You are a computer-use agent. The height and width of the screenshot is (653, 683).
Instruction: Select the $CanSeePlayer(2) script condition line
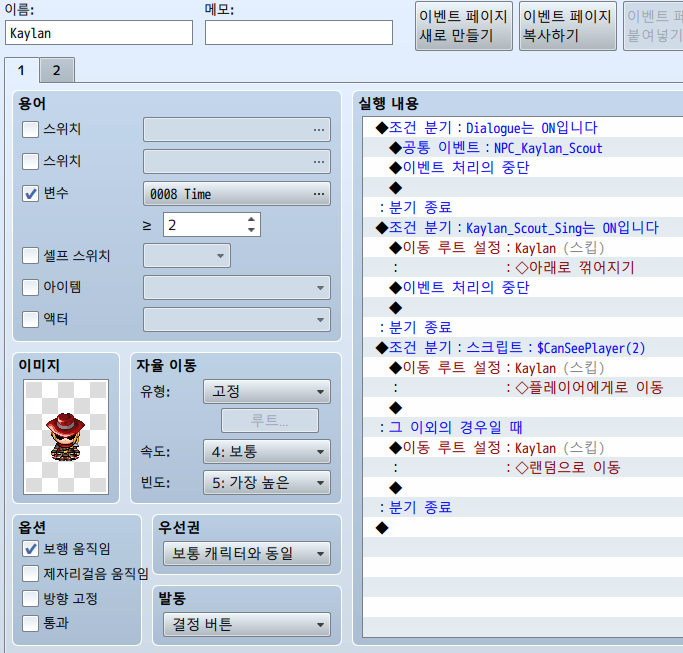(523, 348)
